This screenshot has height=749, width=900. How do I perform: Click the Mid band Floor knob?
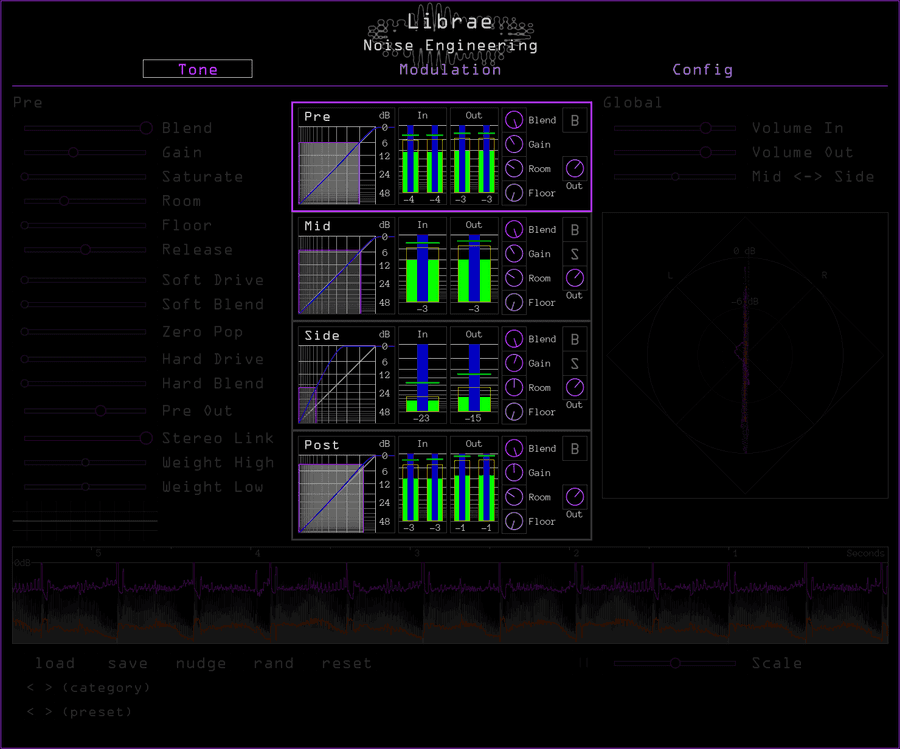pos(514,302)
